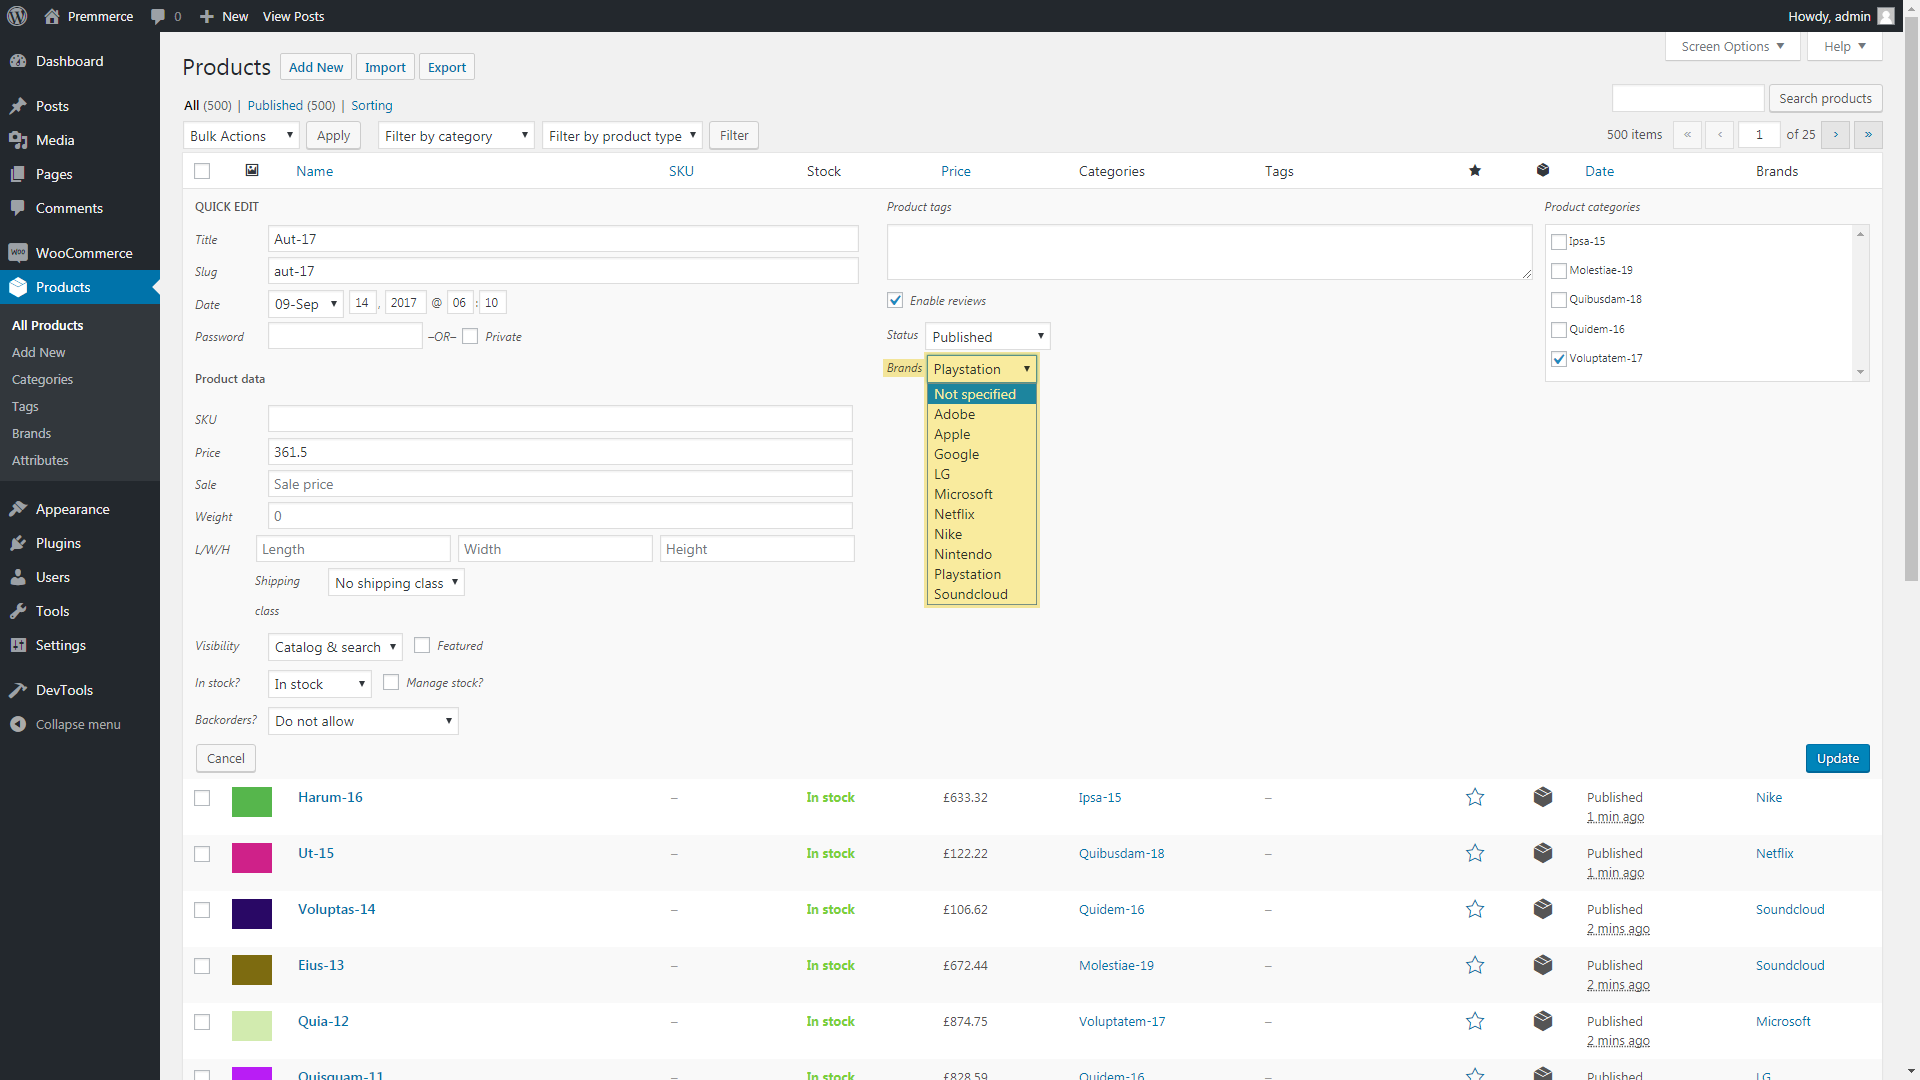Open the Visibility Catalog & search dropdown
Image resolution: width=1920 pixels, height=1080 pixels.
tap(335, 647)
